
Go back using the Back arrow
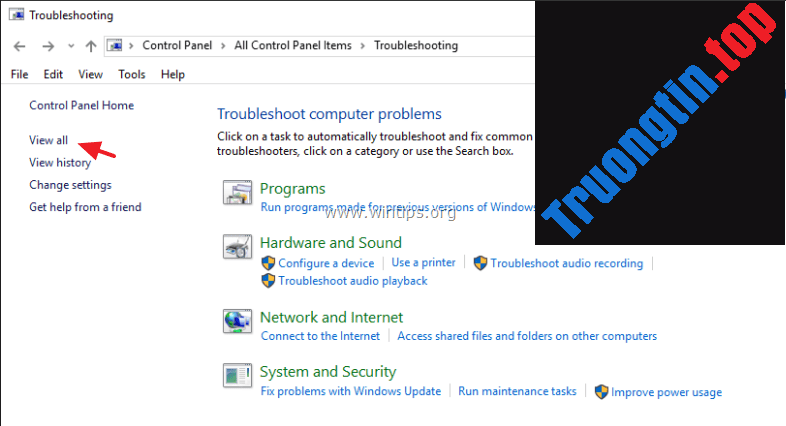(19, 46)
